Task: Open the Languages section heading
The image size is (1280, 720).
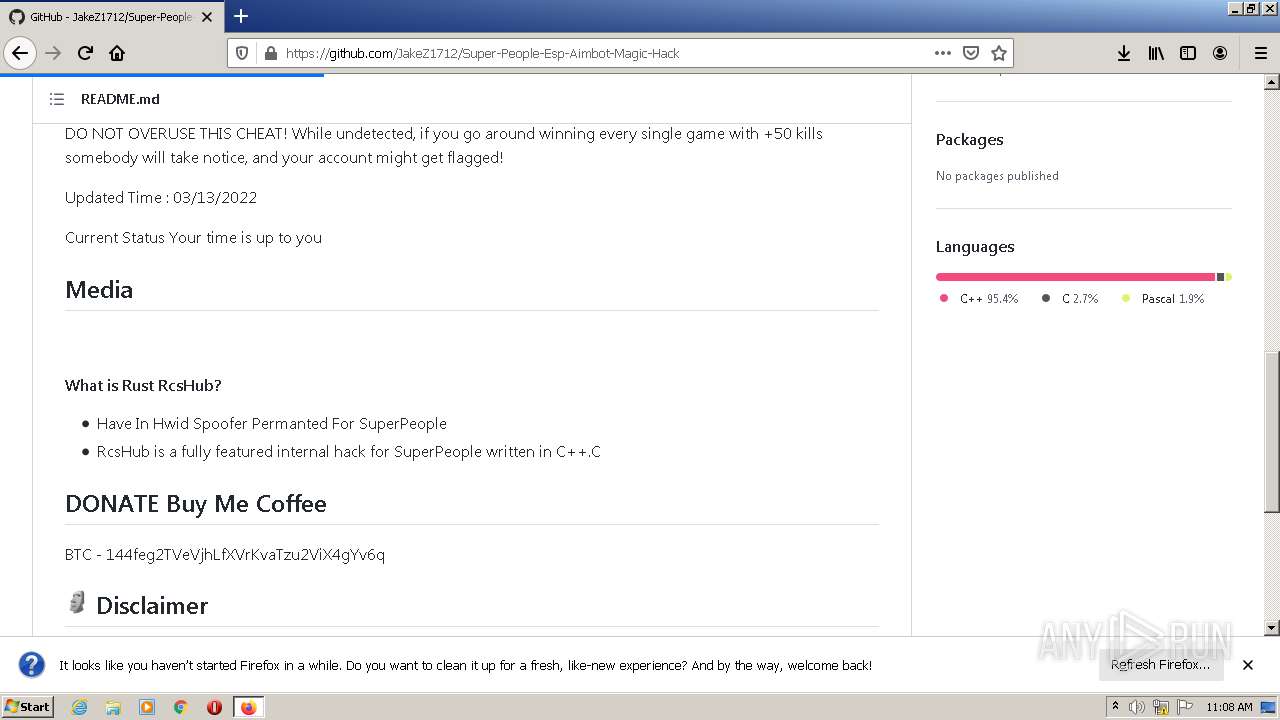Action: [x=975, y=247]
